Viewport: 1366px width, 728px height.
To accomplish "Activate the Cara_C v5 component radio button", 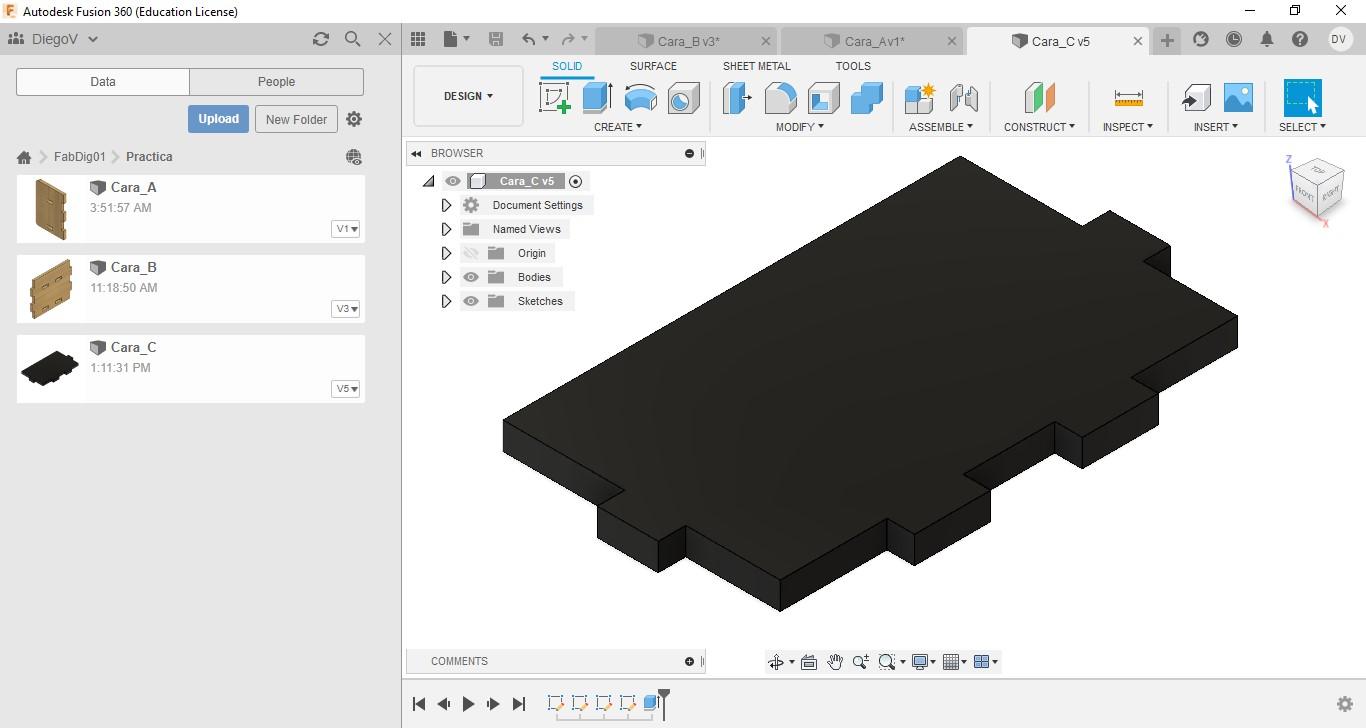I will pos(575,181).
